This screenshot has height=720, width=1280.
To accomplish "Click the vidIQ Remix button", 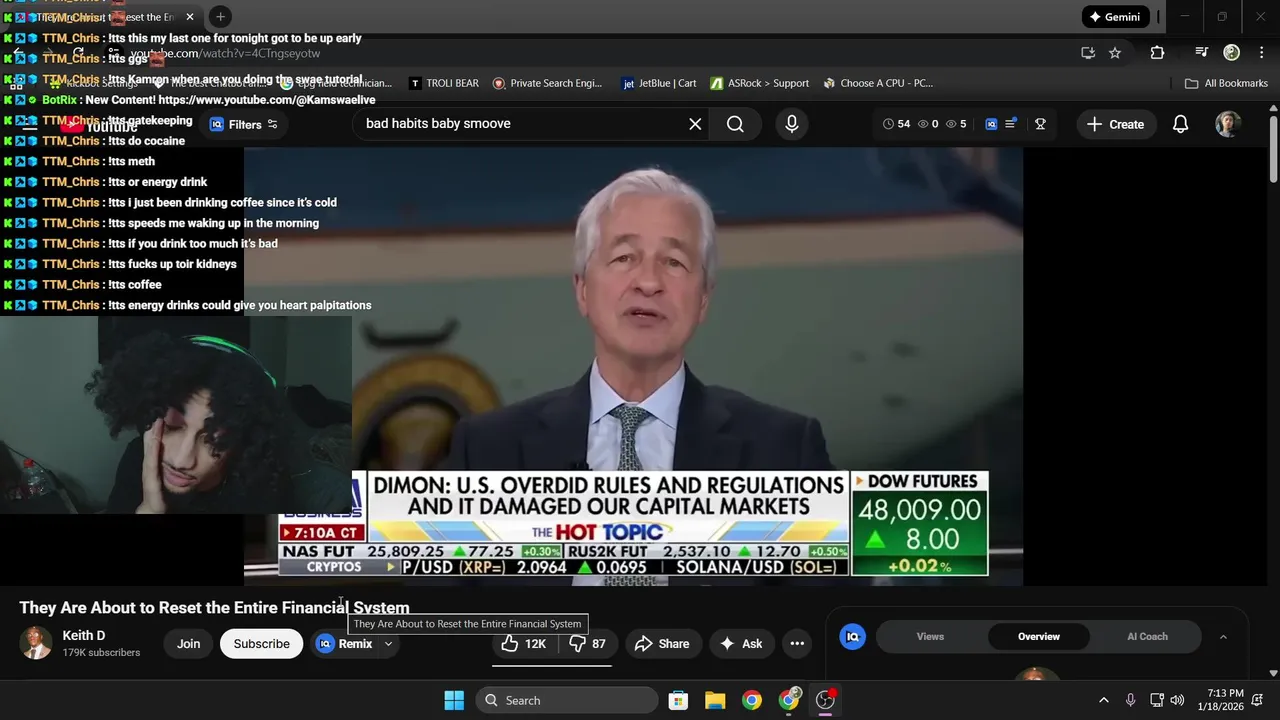I will (345, 644).
